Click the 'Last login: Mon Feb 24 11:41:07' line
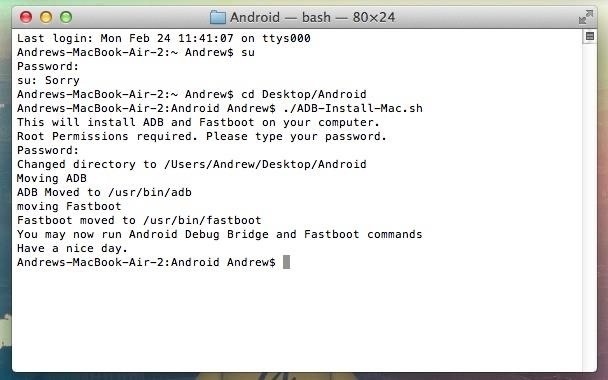This screenshot has width=608, height=380. (164, 38)
